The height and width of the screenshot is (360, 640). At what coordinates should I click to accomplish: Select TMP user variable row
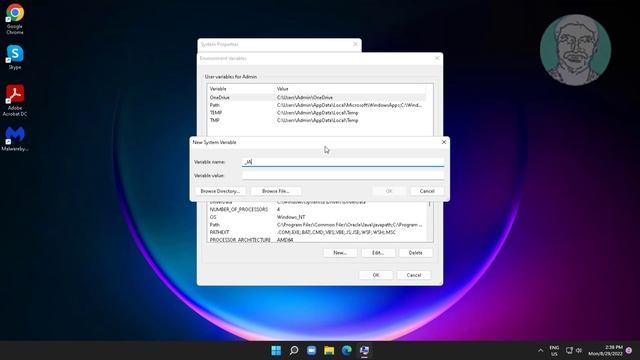coord(317,120)
